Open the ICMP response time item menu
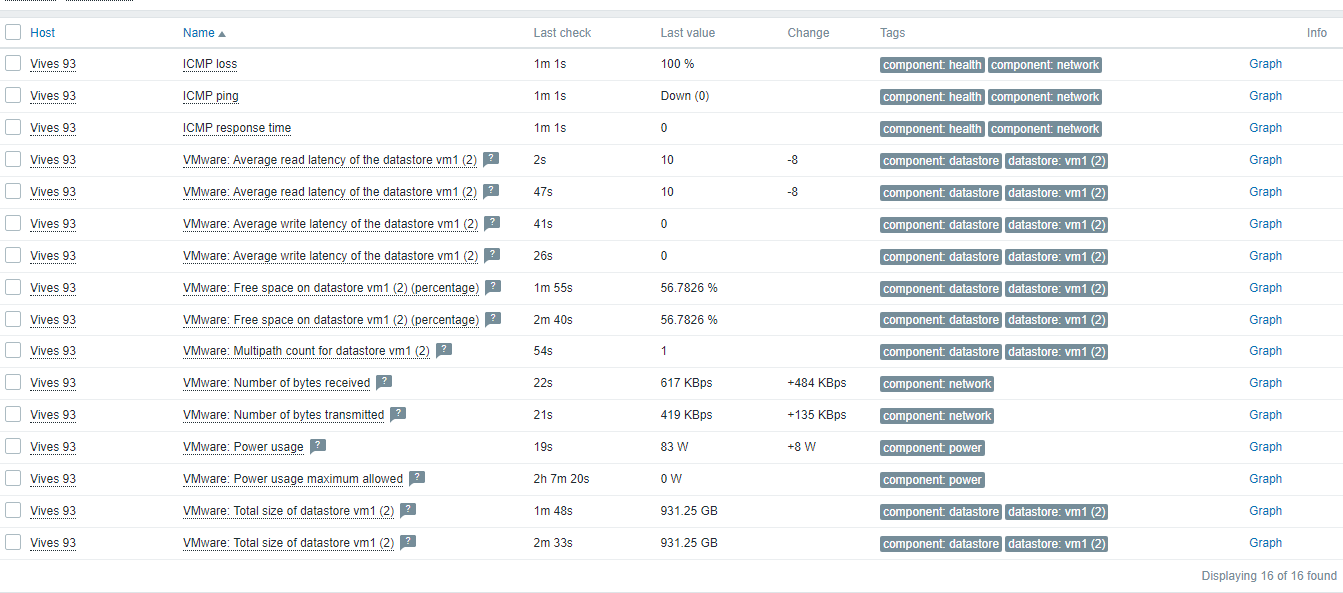Screen dimensions: 1343x593 tap(237, 128)
